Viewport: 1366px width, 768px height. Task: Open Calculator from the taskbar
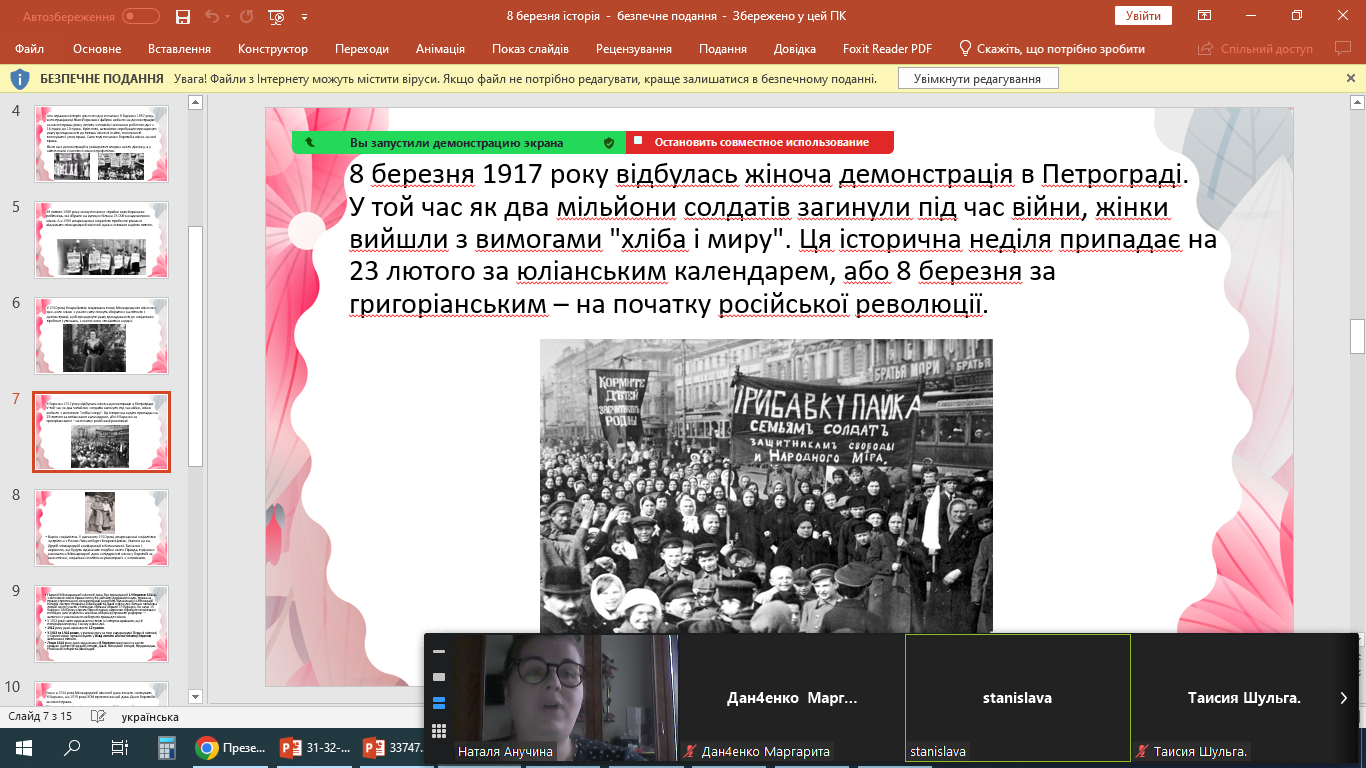[x=166, y=747]
